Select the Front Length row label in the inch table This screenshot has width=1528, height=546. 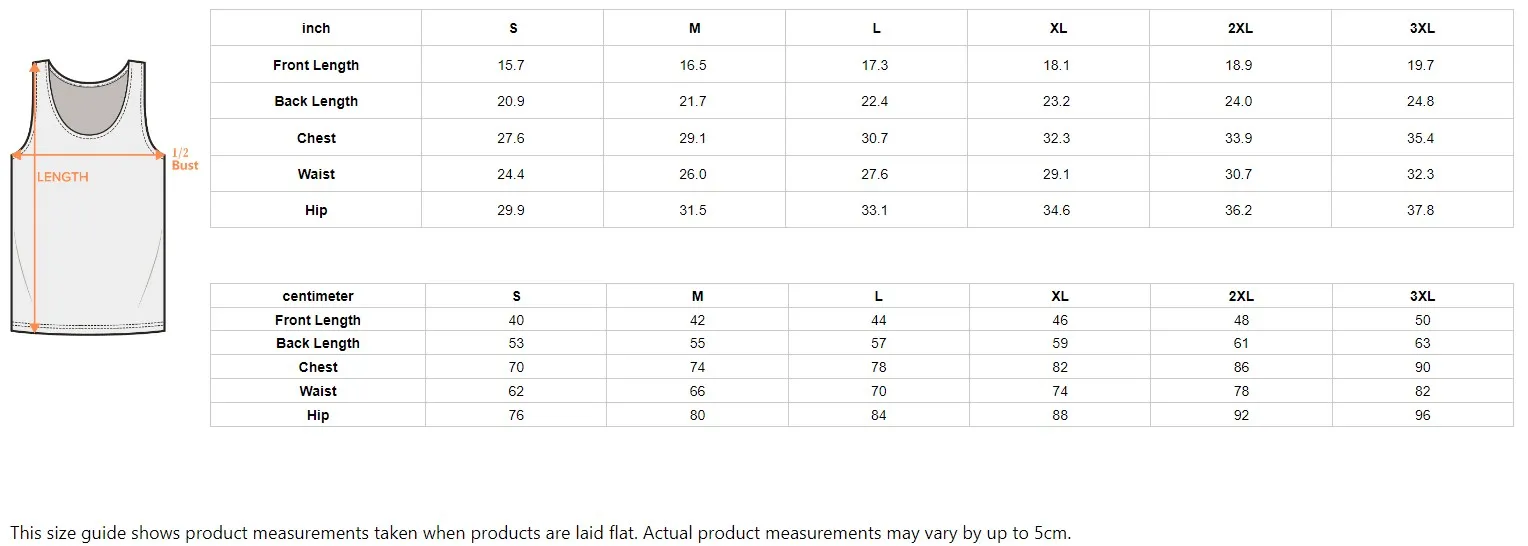pyautogui.click(x=316, y=65)
